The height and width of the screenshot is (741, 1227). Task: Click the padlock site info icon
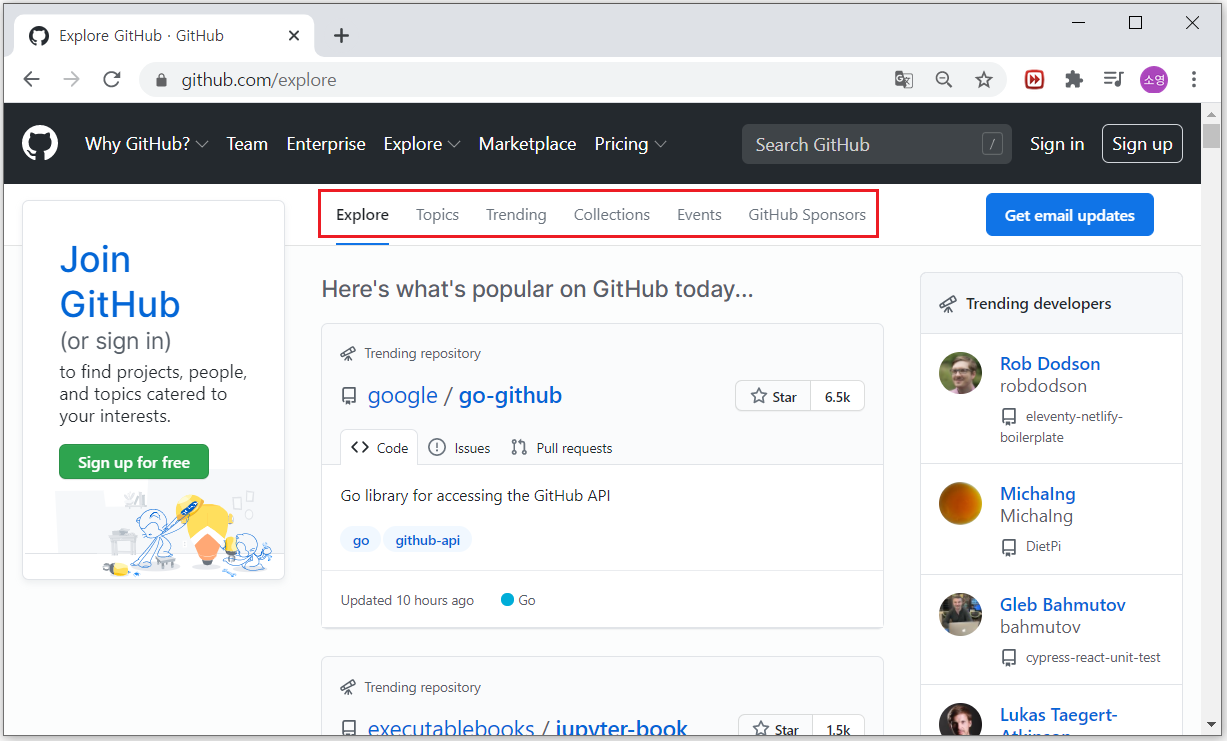160,80
